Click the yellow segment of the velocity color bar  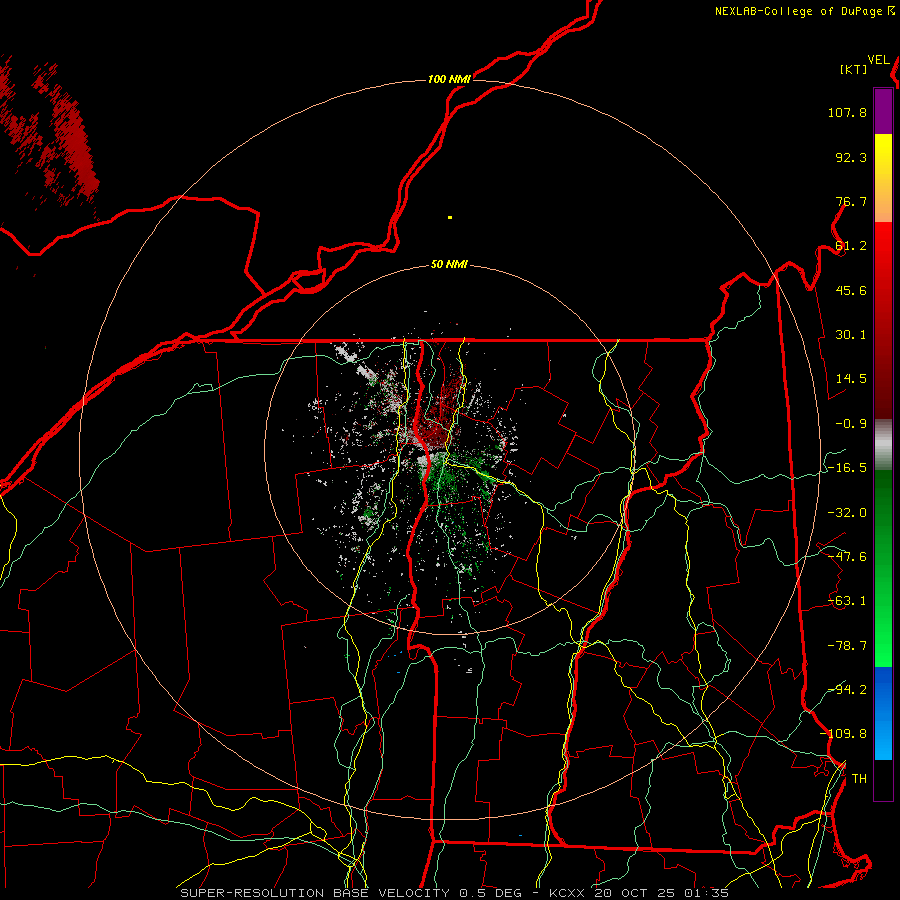coord(883,178)
